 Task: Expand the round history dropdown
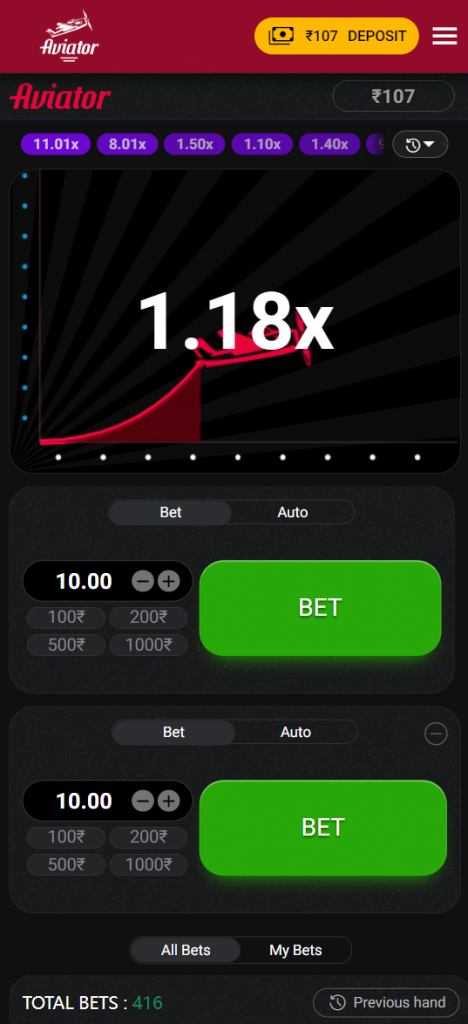point(420,144)
